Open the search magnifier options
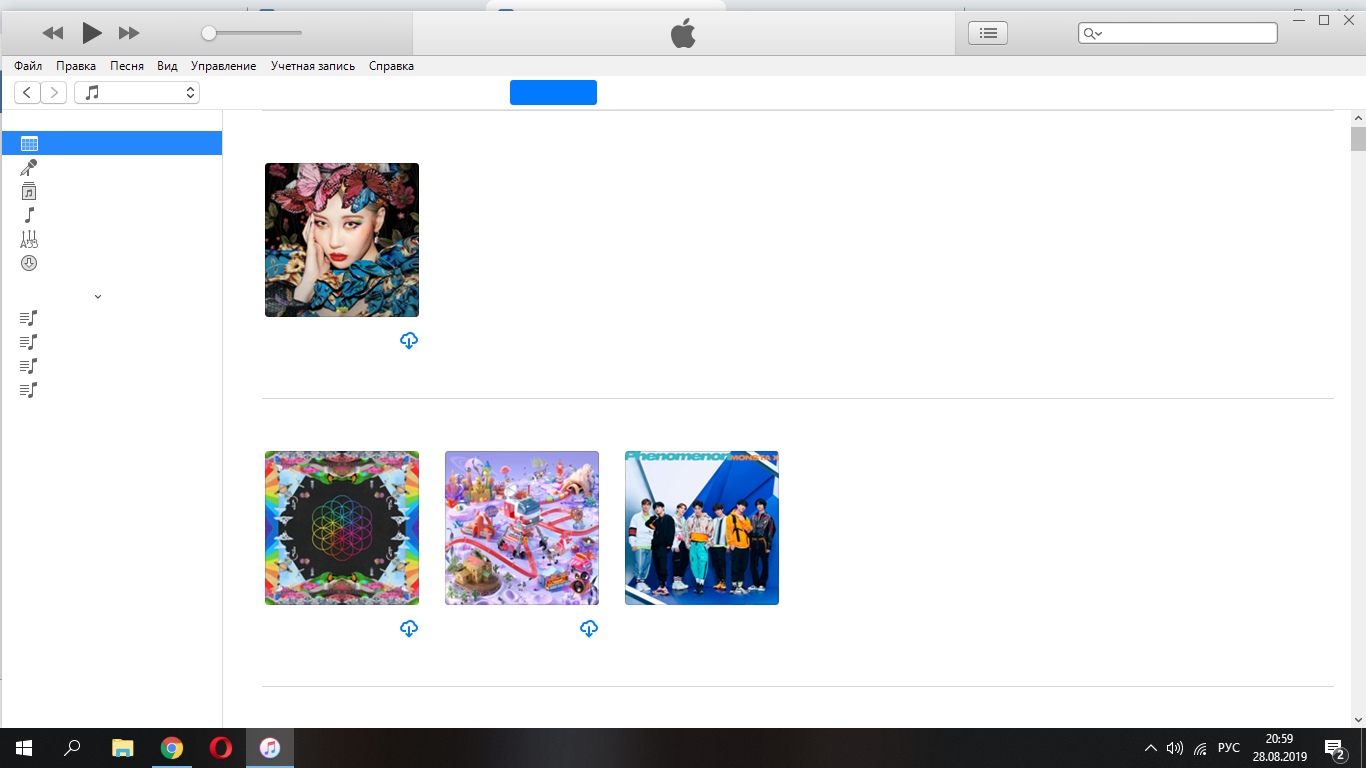Image resolution: width=1366 pixels, height=768 pixels. [x=1092, y=34]
